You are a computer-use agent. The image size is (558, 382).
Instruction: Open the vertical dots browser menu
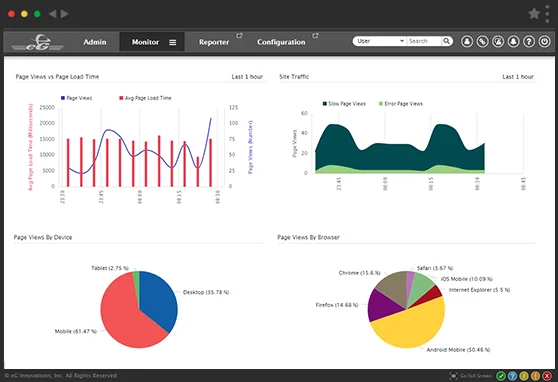click(547, 14)
